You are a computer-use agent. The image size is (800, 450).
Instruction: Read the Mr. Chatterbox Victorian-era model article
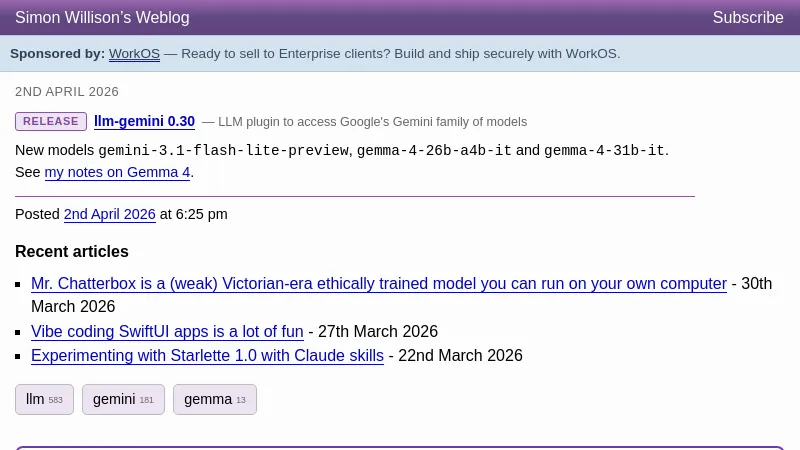coord(378,284)
